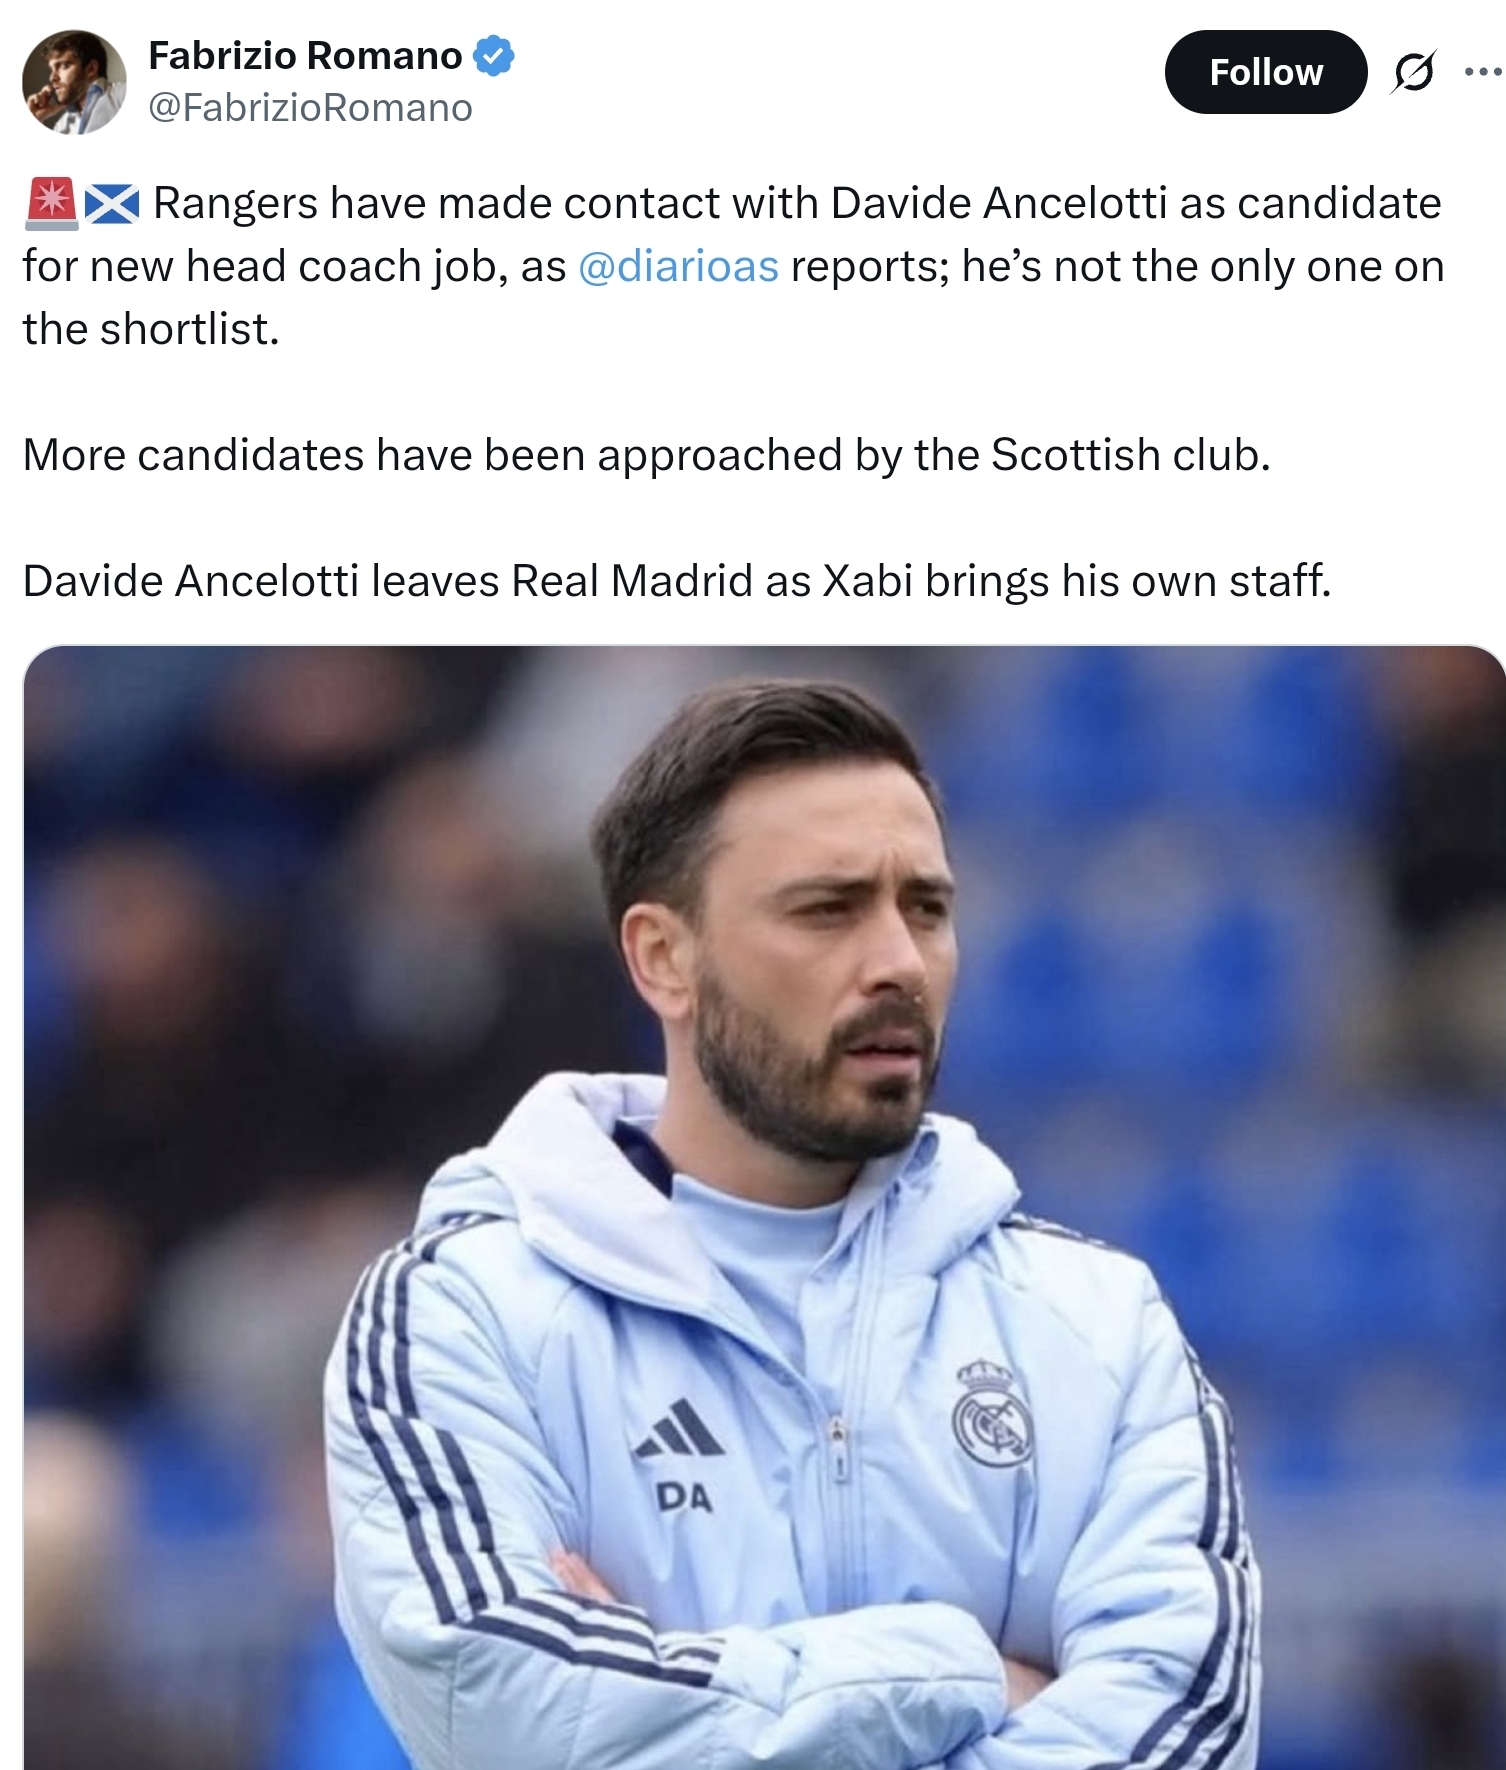This screenshot has height=1770, width=1506.
Task: Click the red siren emoji
Action: point(51,203)
